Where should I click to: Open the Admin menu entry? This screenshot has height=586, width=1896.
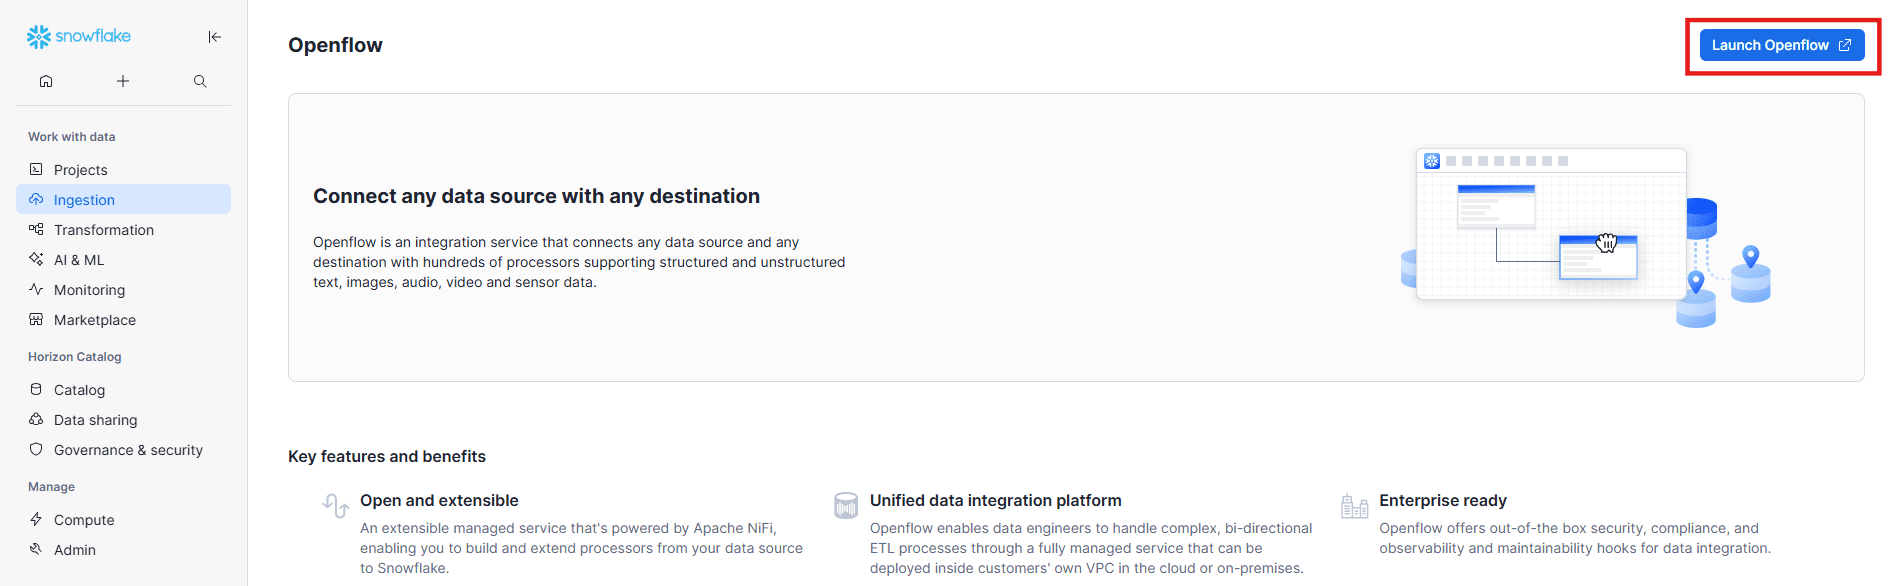(74, 550)
